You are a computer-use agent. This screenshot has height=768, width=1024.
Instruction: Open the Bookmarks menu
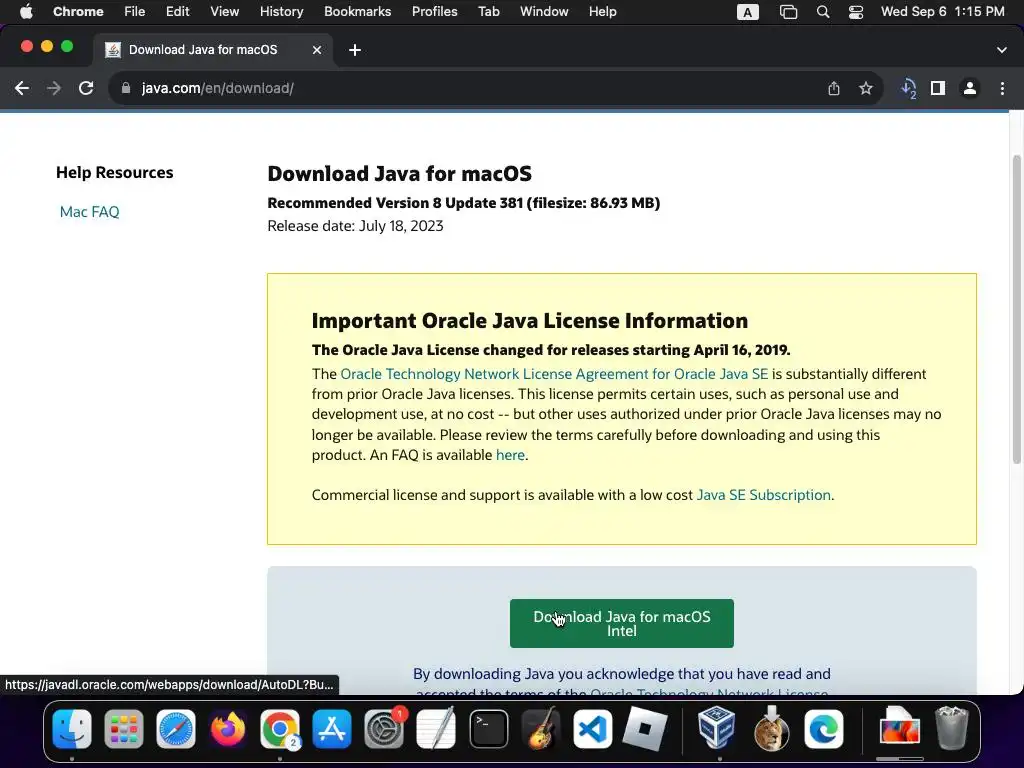tap(357, 12)
